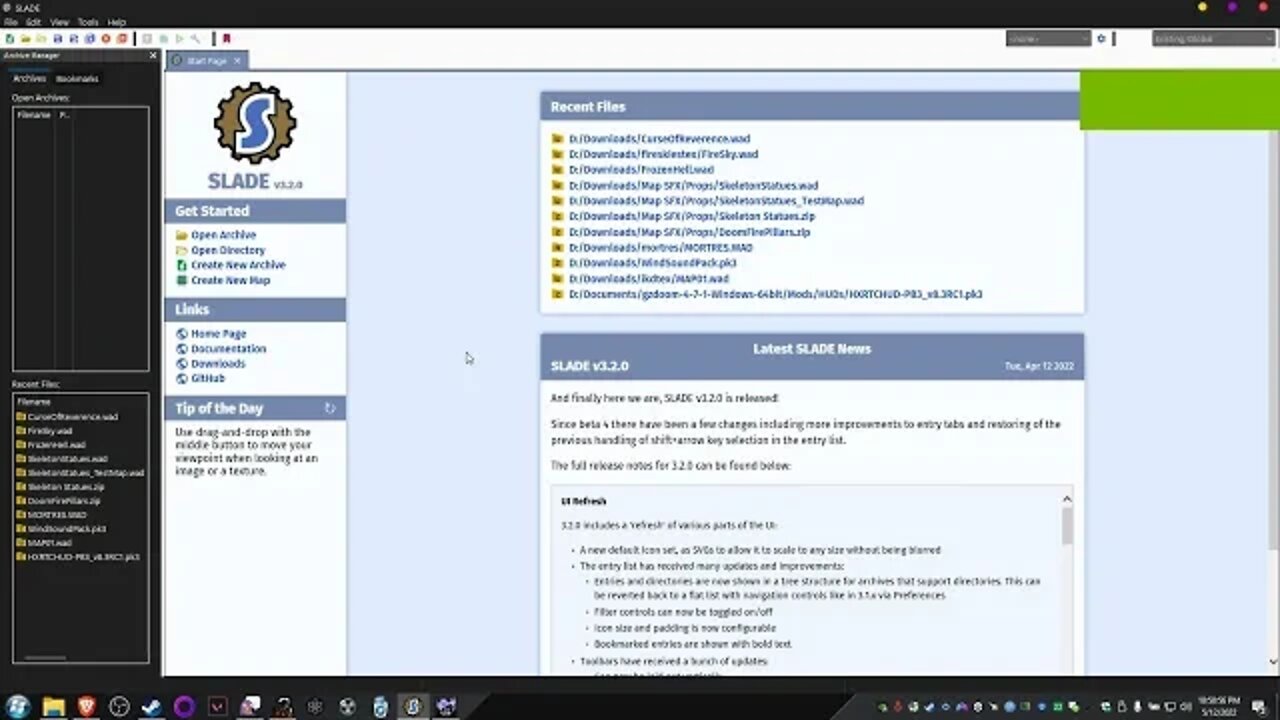Click the red Close Archive toolbar icon

click(106, 39)
